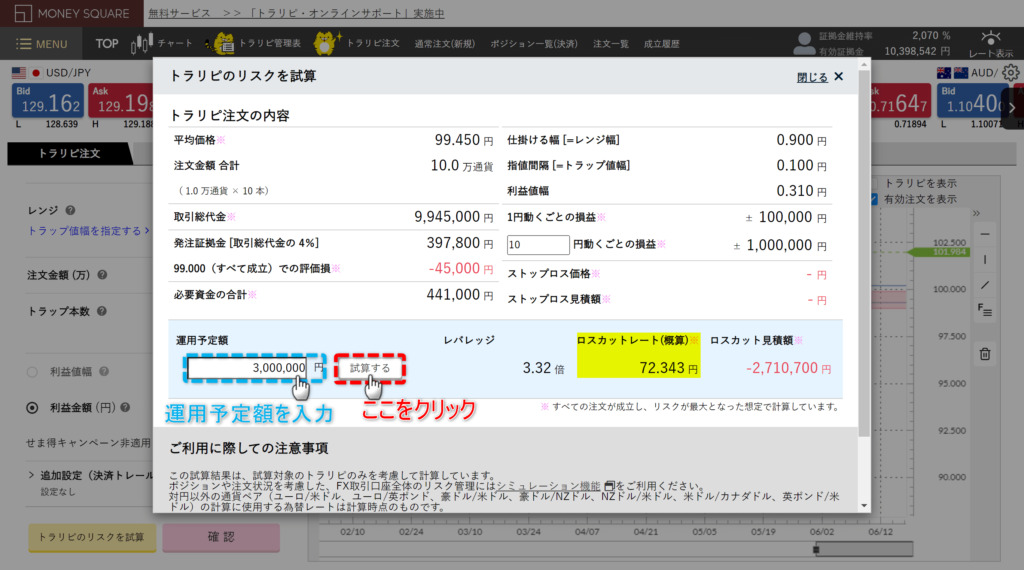
Task: Click the 10 円動くごとの損益 input field
Action: click(x=538, y=245)
